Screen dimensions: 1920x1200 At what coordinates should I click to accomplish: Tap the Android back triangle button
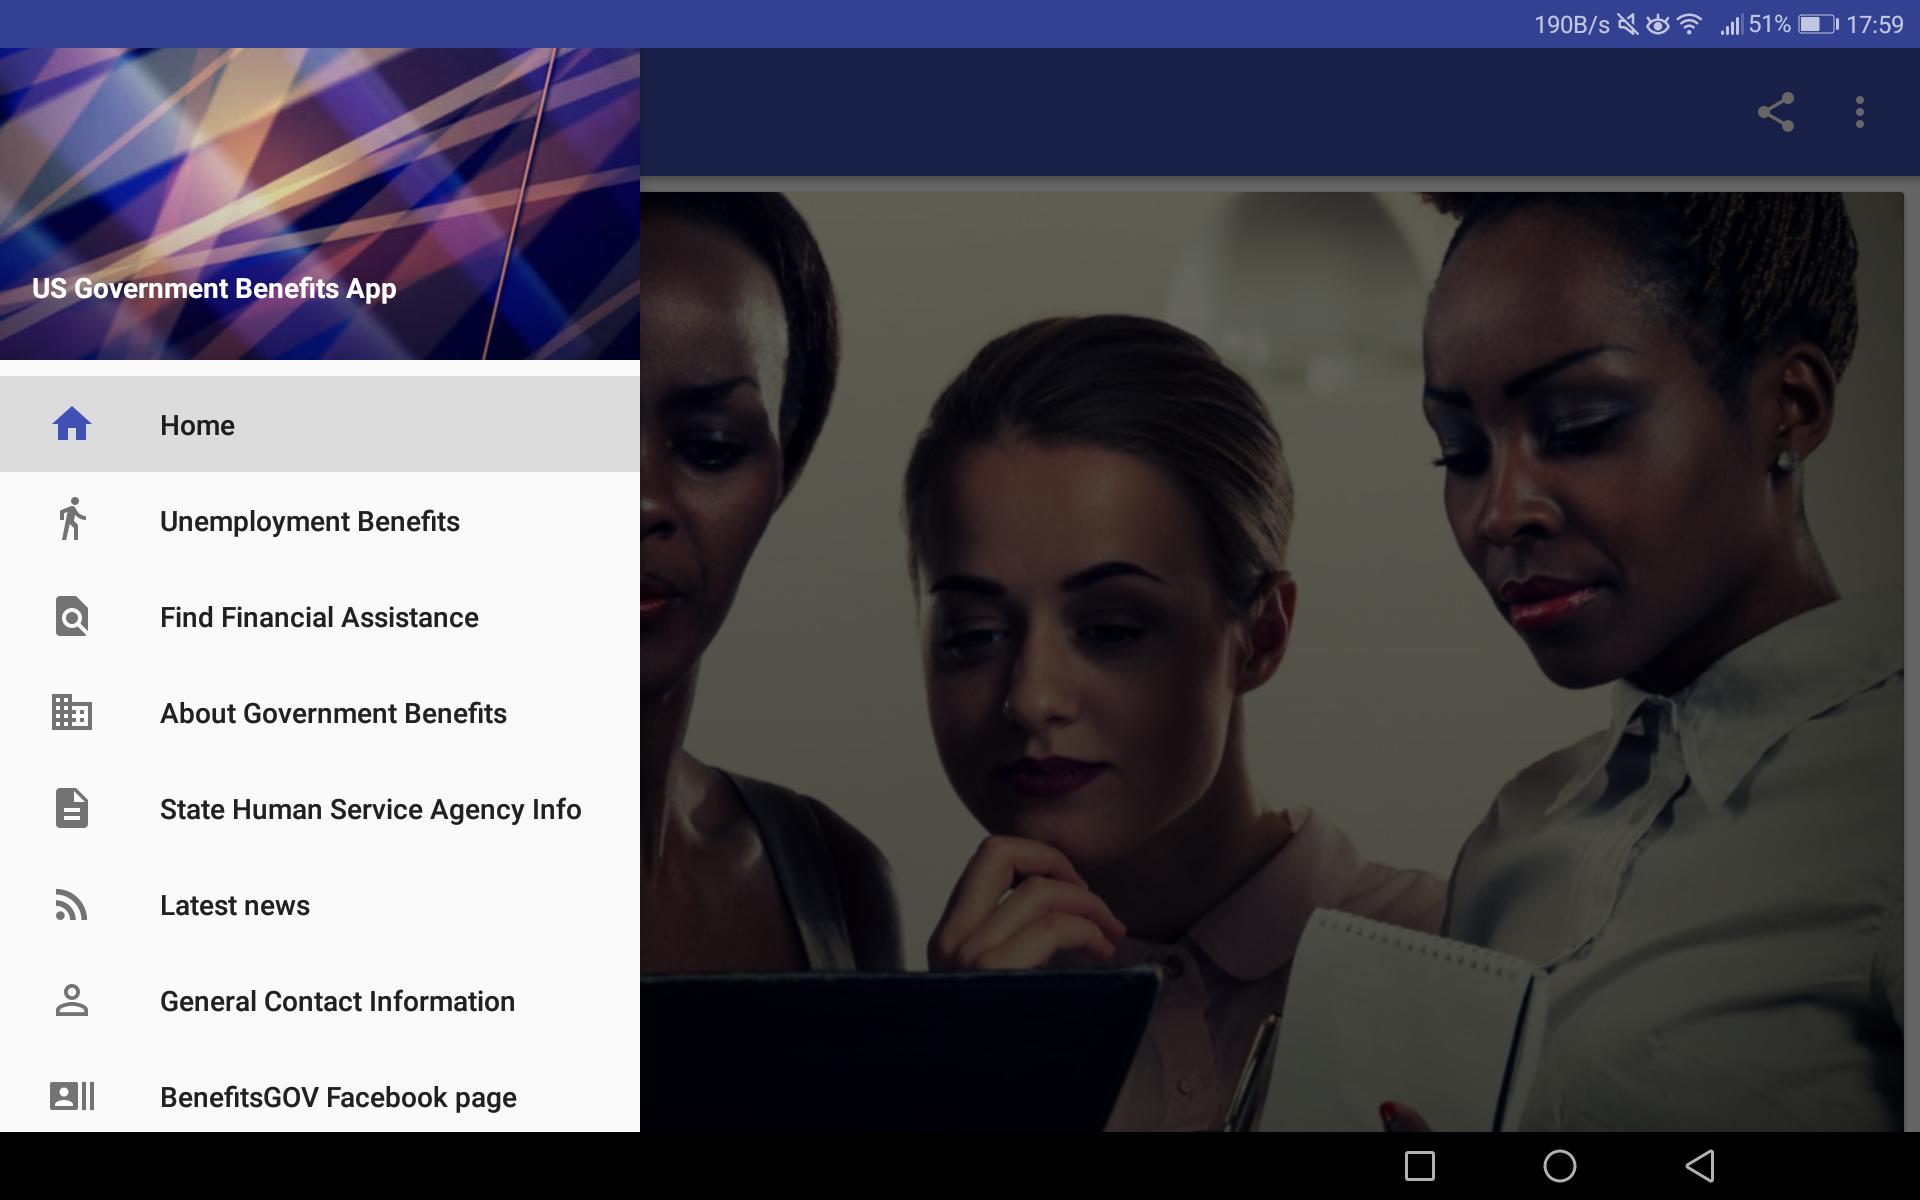(1700, 1166)
